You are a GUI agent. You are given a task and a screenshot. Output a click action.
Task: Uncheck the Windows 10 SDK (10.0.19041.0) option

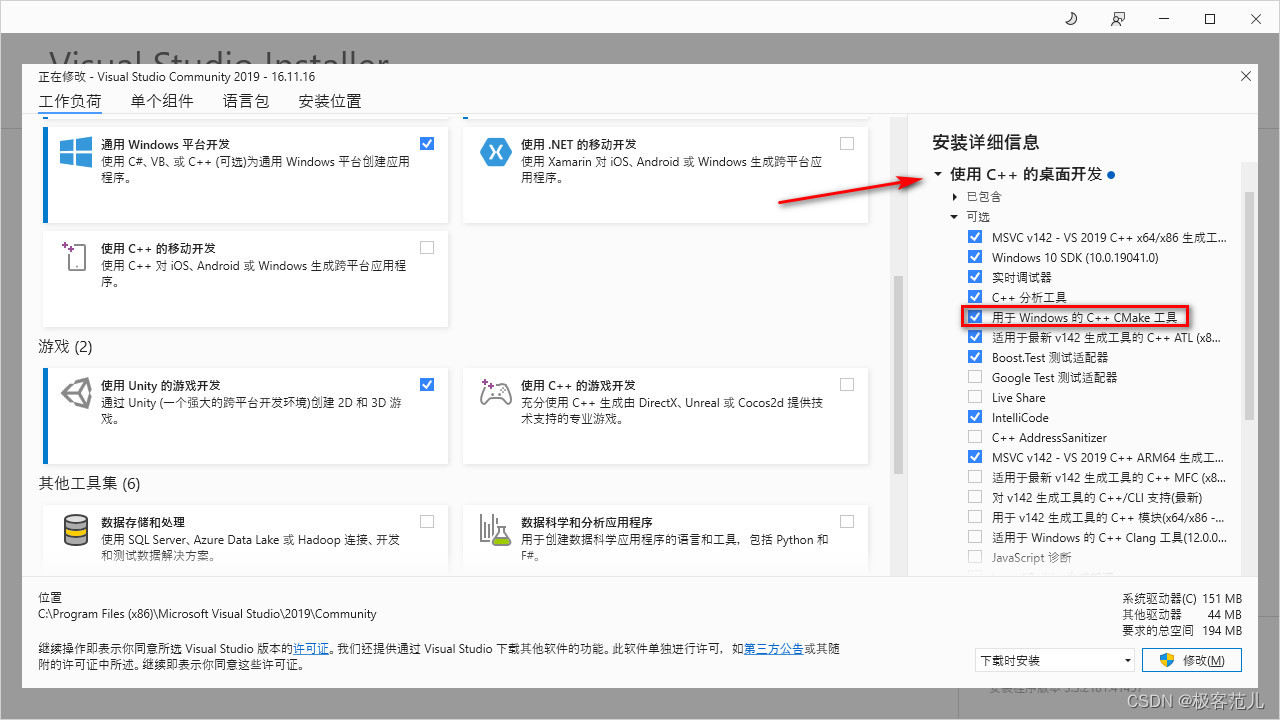975,257
